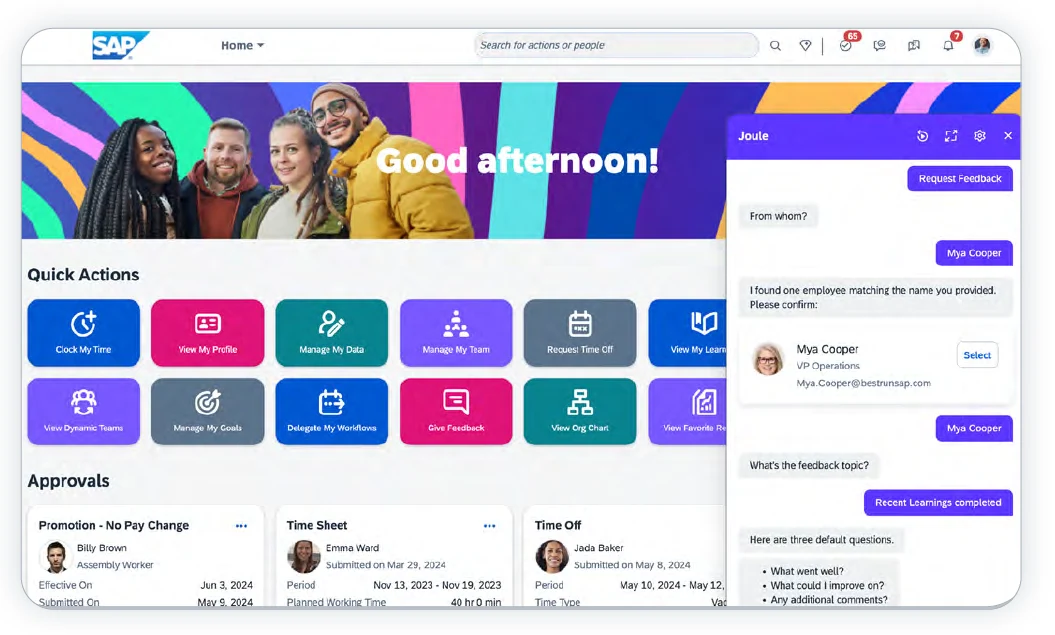Open Manage My Goals quick action
The image size is (1055, 635).
[x=207, y=411]
